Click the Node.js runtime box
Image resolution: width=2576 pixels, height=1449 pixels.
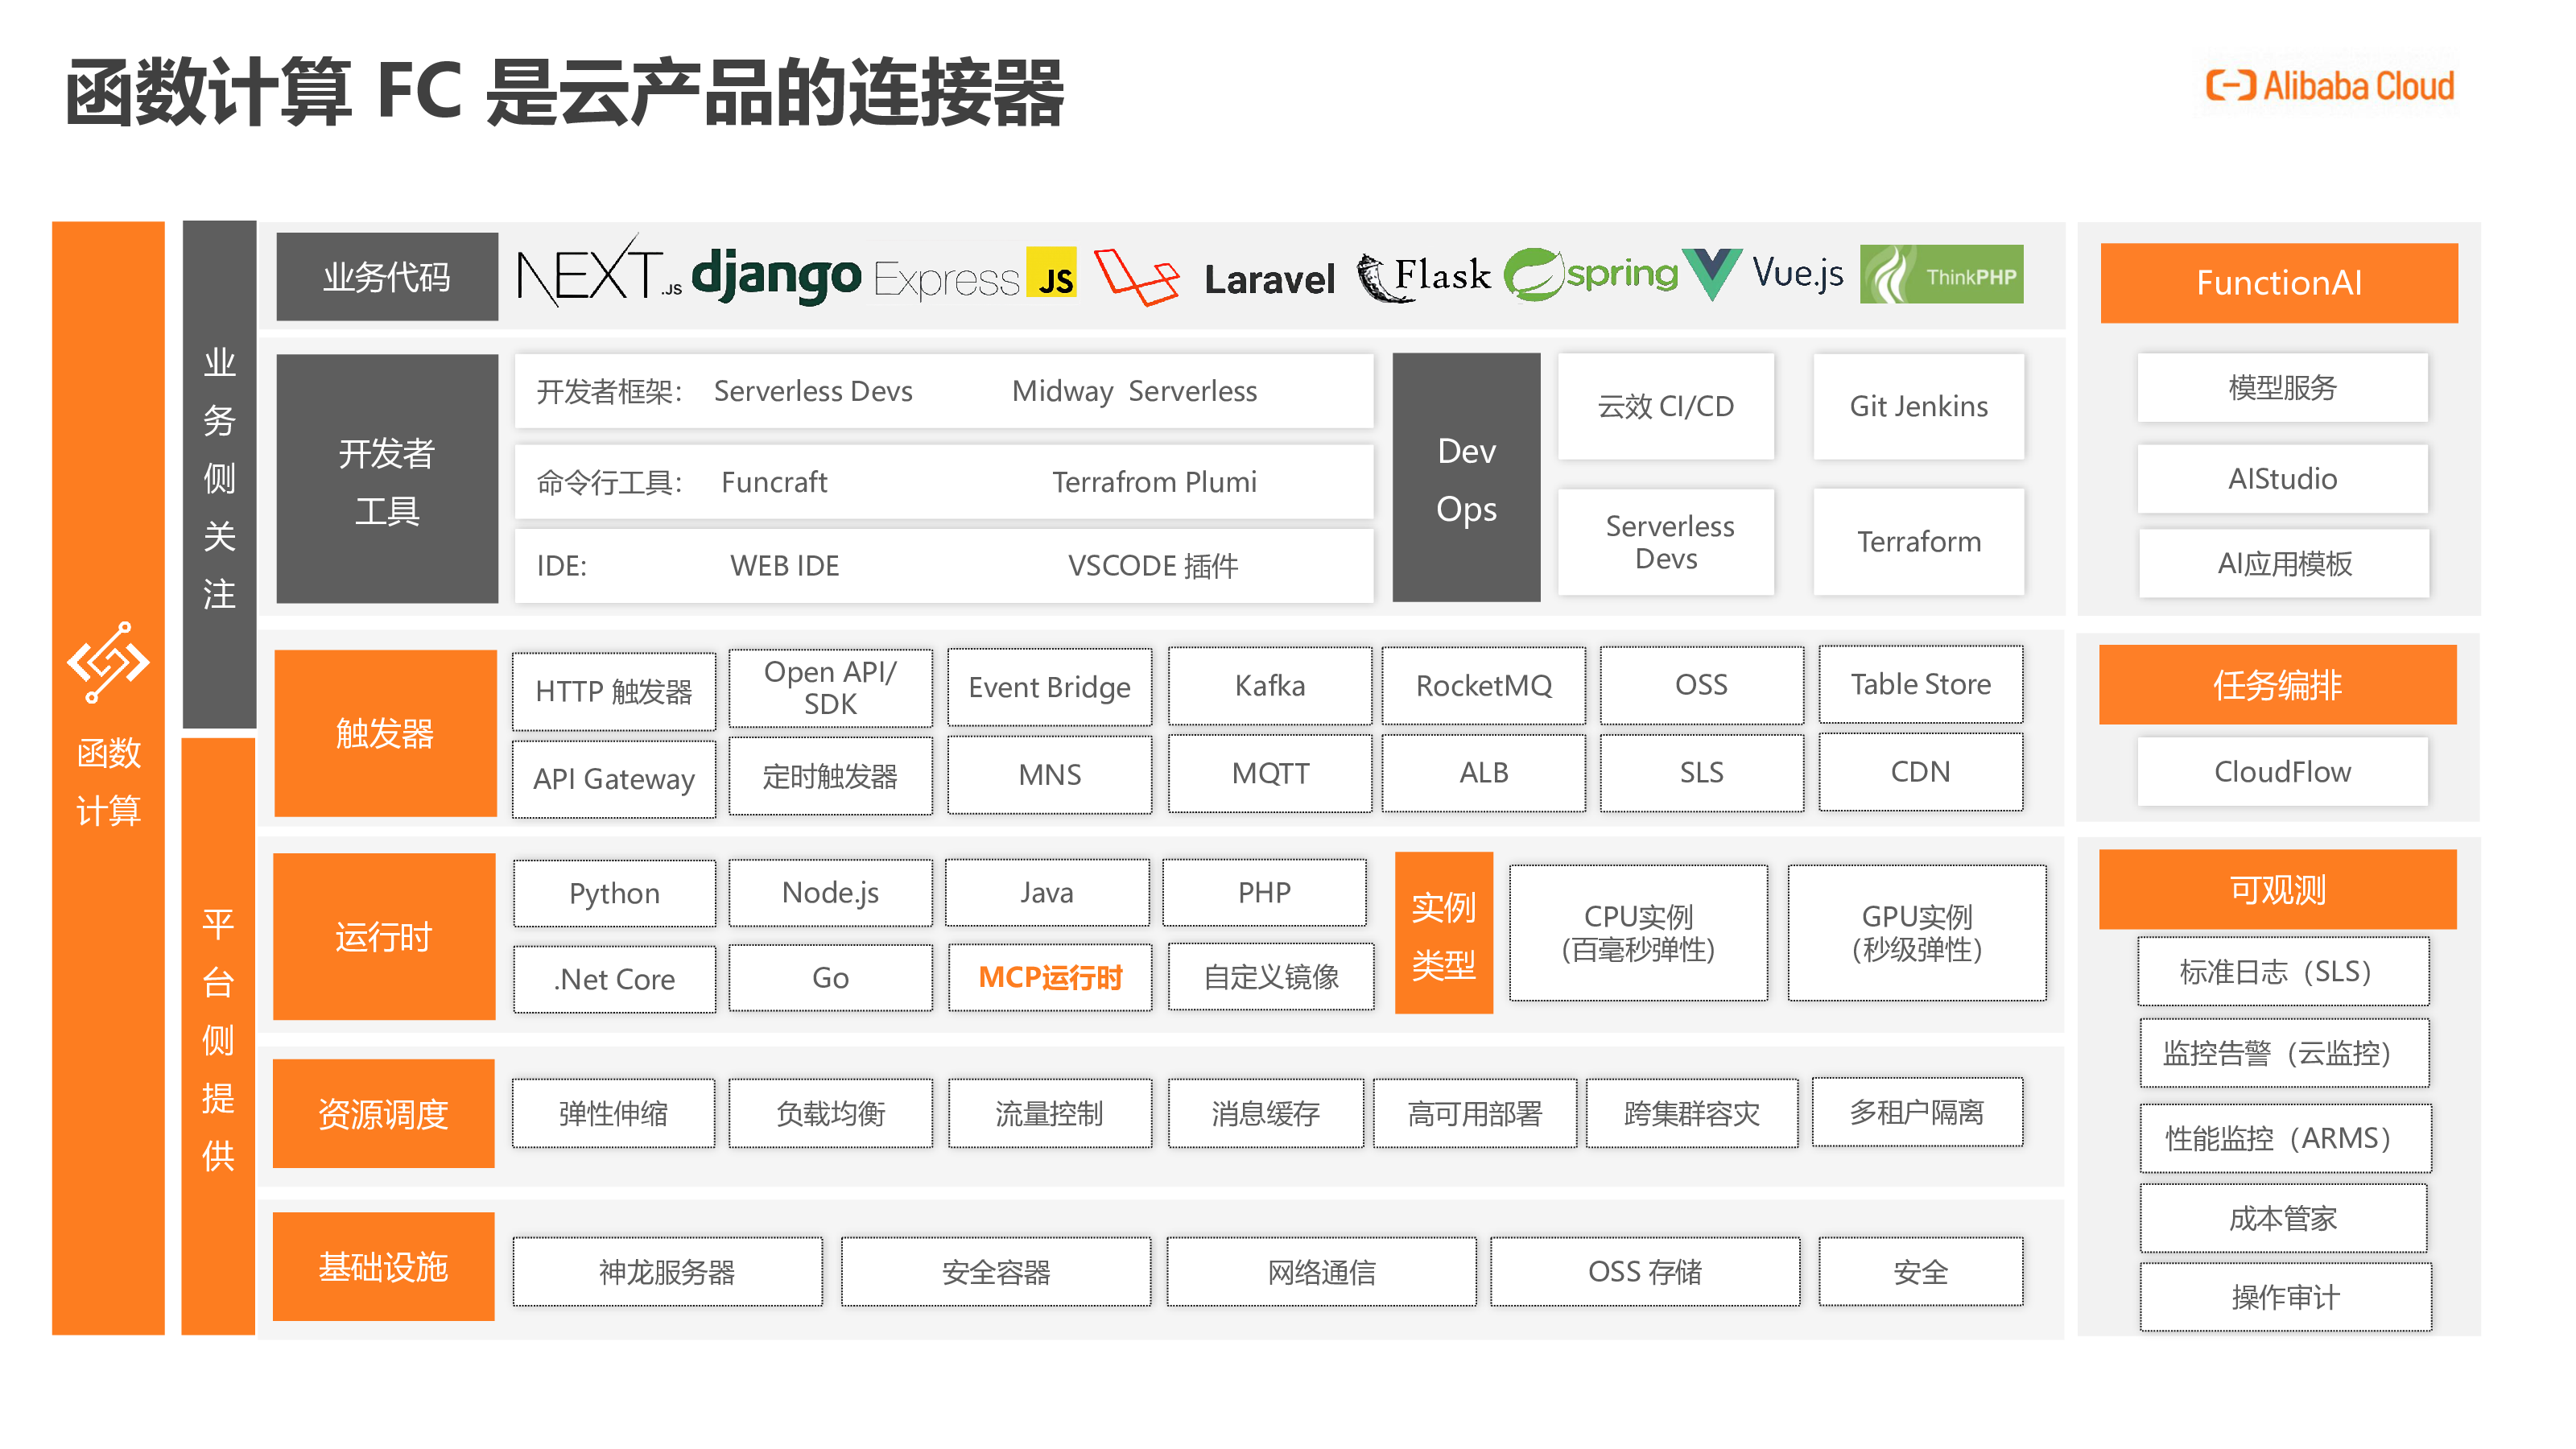830,892
